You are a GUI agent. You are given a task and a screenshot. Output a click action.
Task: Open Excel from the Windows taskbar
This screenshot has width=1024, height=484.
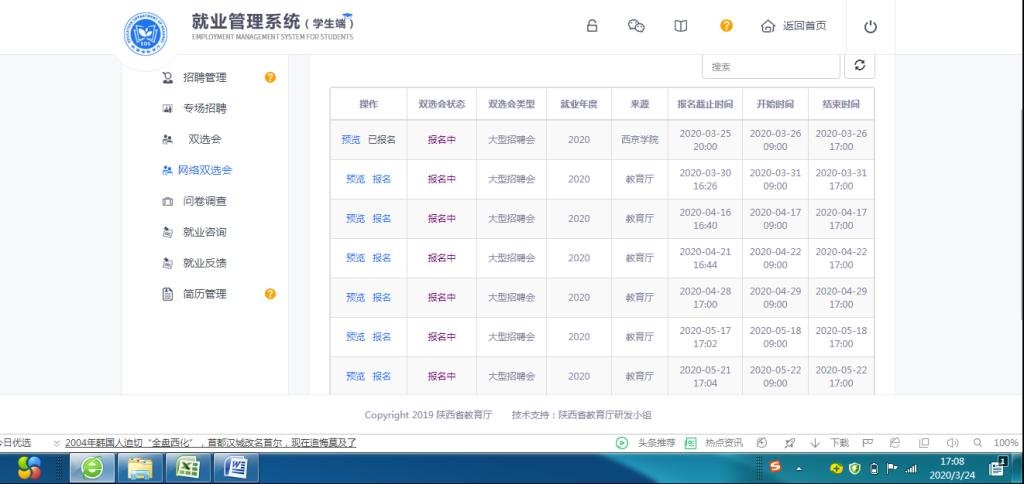187,468
